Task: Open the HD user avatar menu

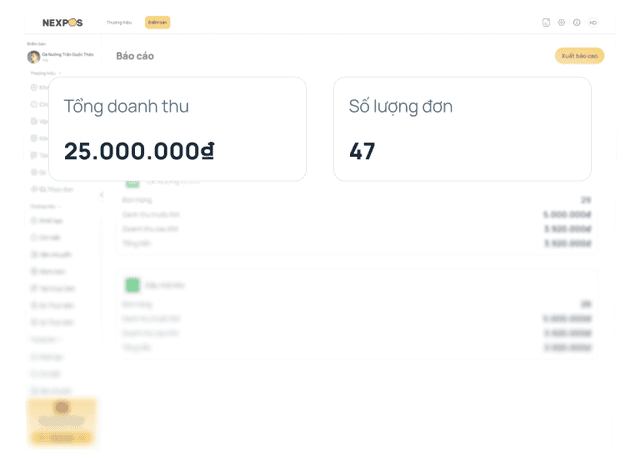Action: (593, 22)
